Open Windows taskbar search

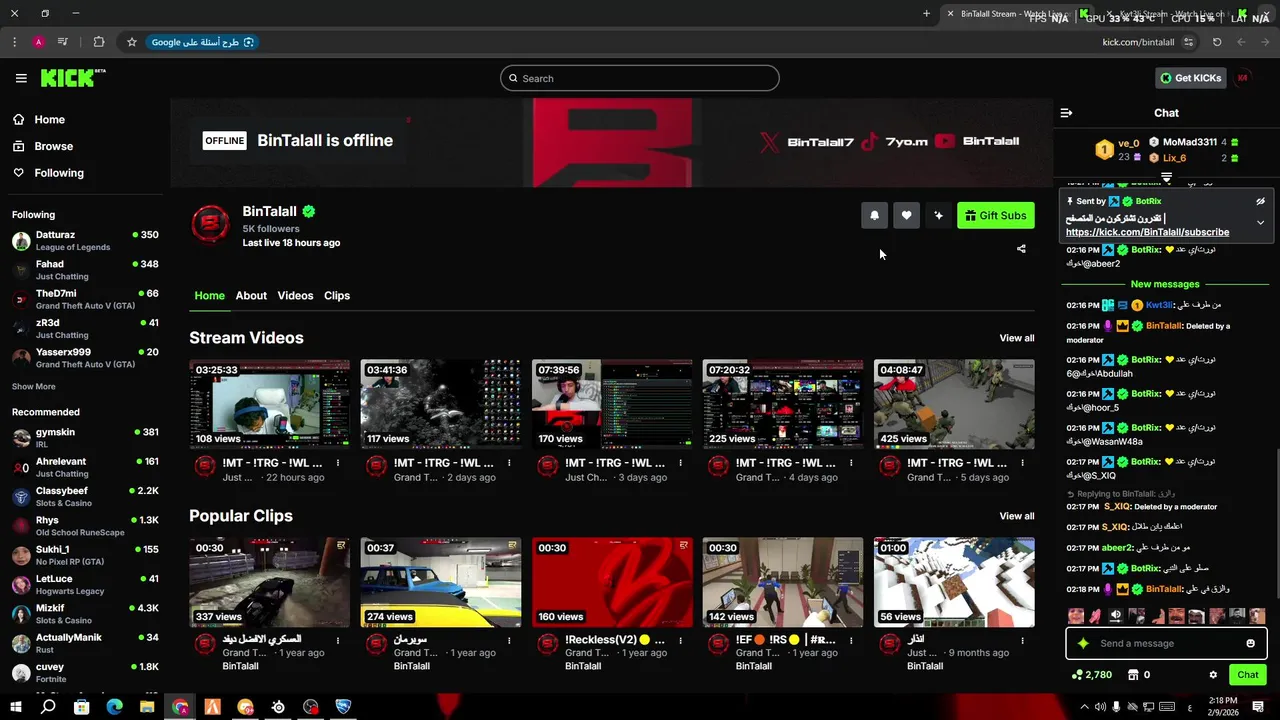pos(48,707)
